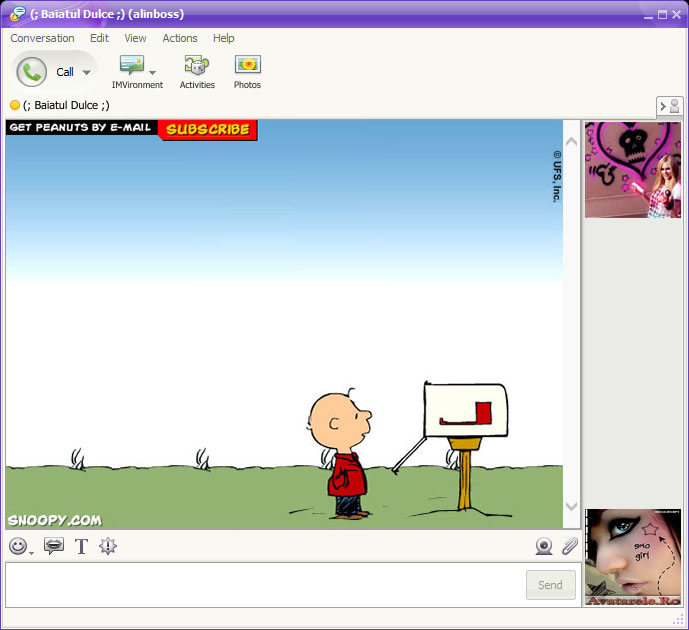The image size is (689, 630).
Task: Send a Buzz with the exclamation icon
Action: 108,546
